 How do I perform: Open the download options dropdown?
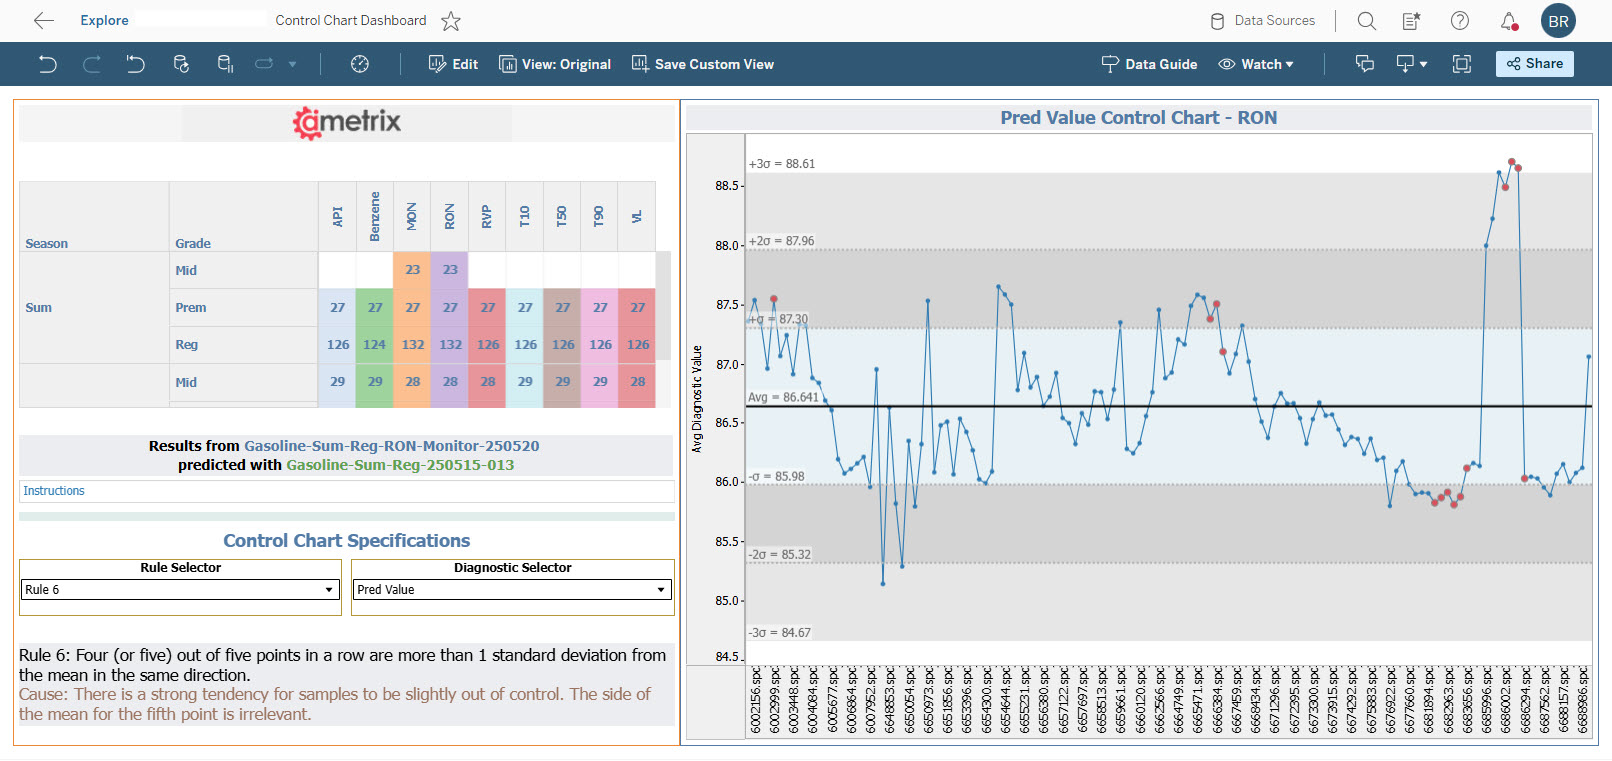click(x=1411, y=64)
